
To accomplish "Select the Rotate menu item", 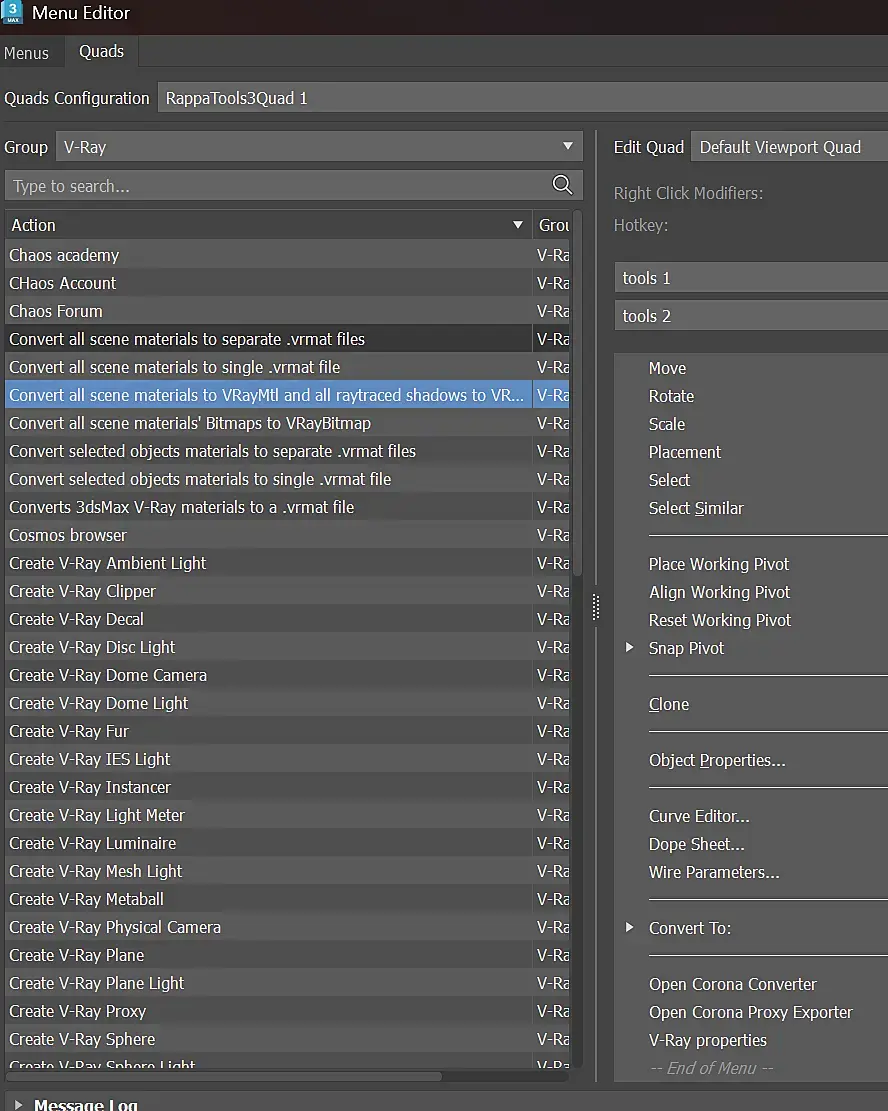I will 671,396.
